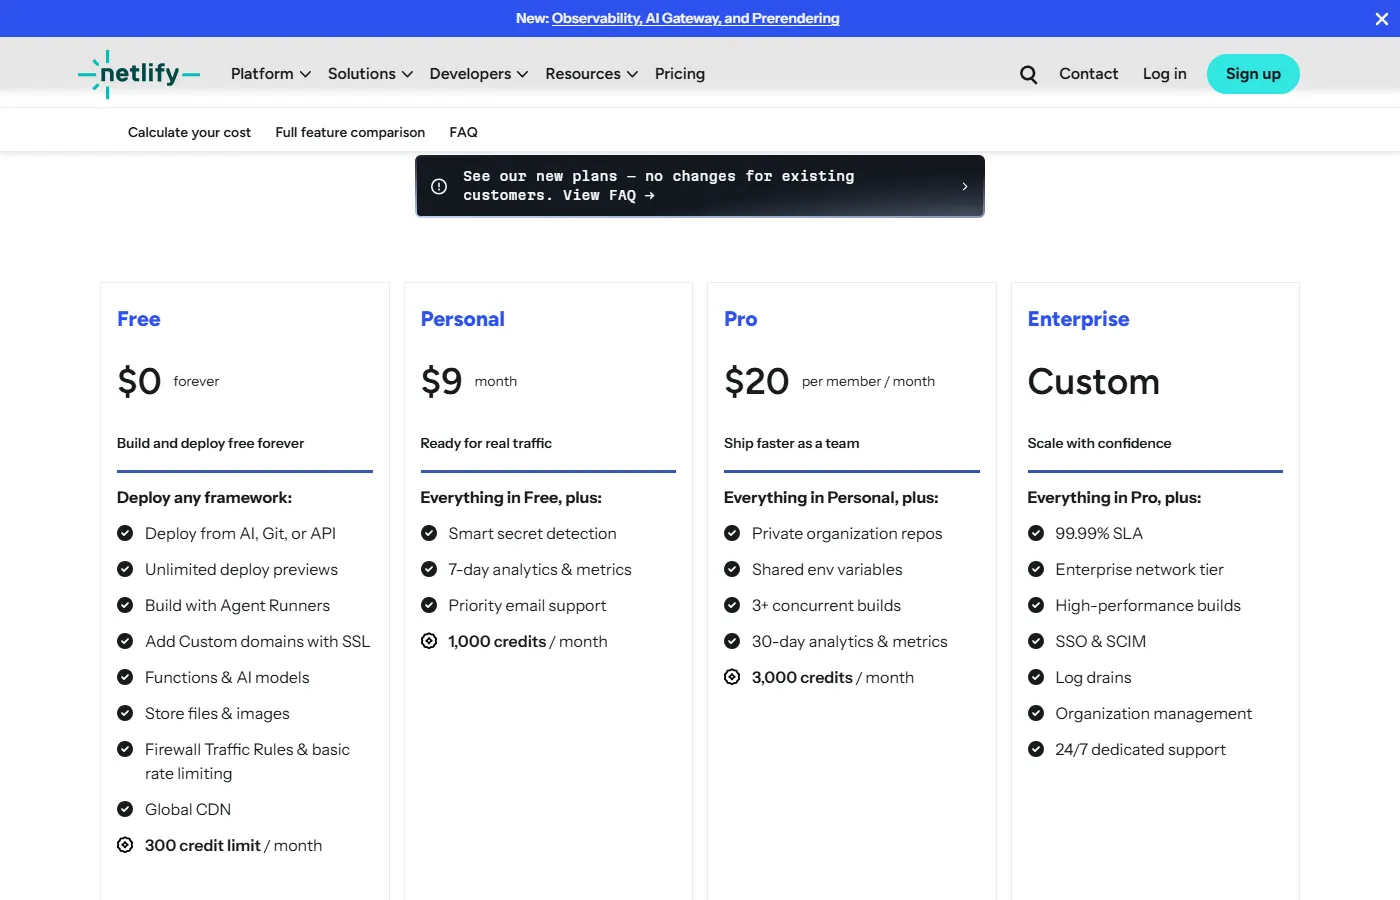Click checkmark icon beside Smart secret detection
This screenshot has height=900, width=1400.
click(x=429, y=533)
